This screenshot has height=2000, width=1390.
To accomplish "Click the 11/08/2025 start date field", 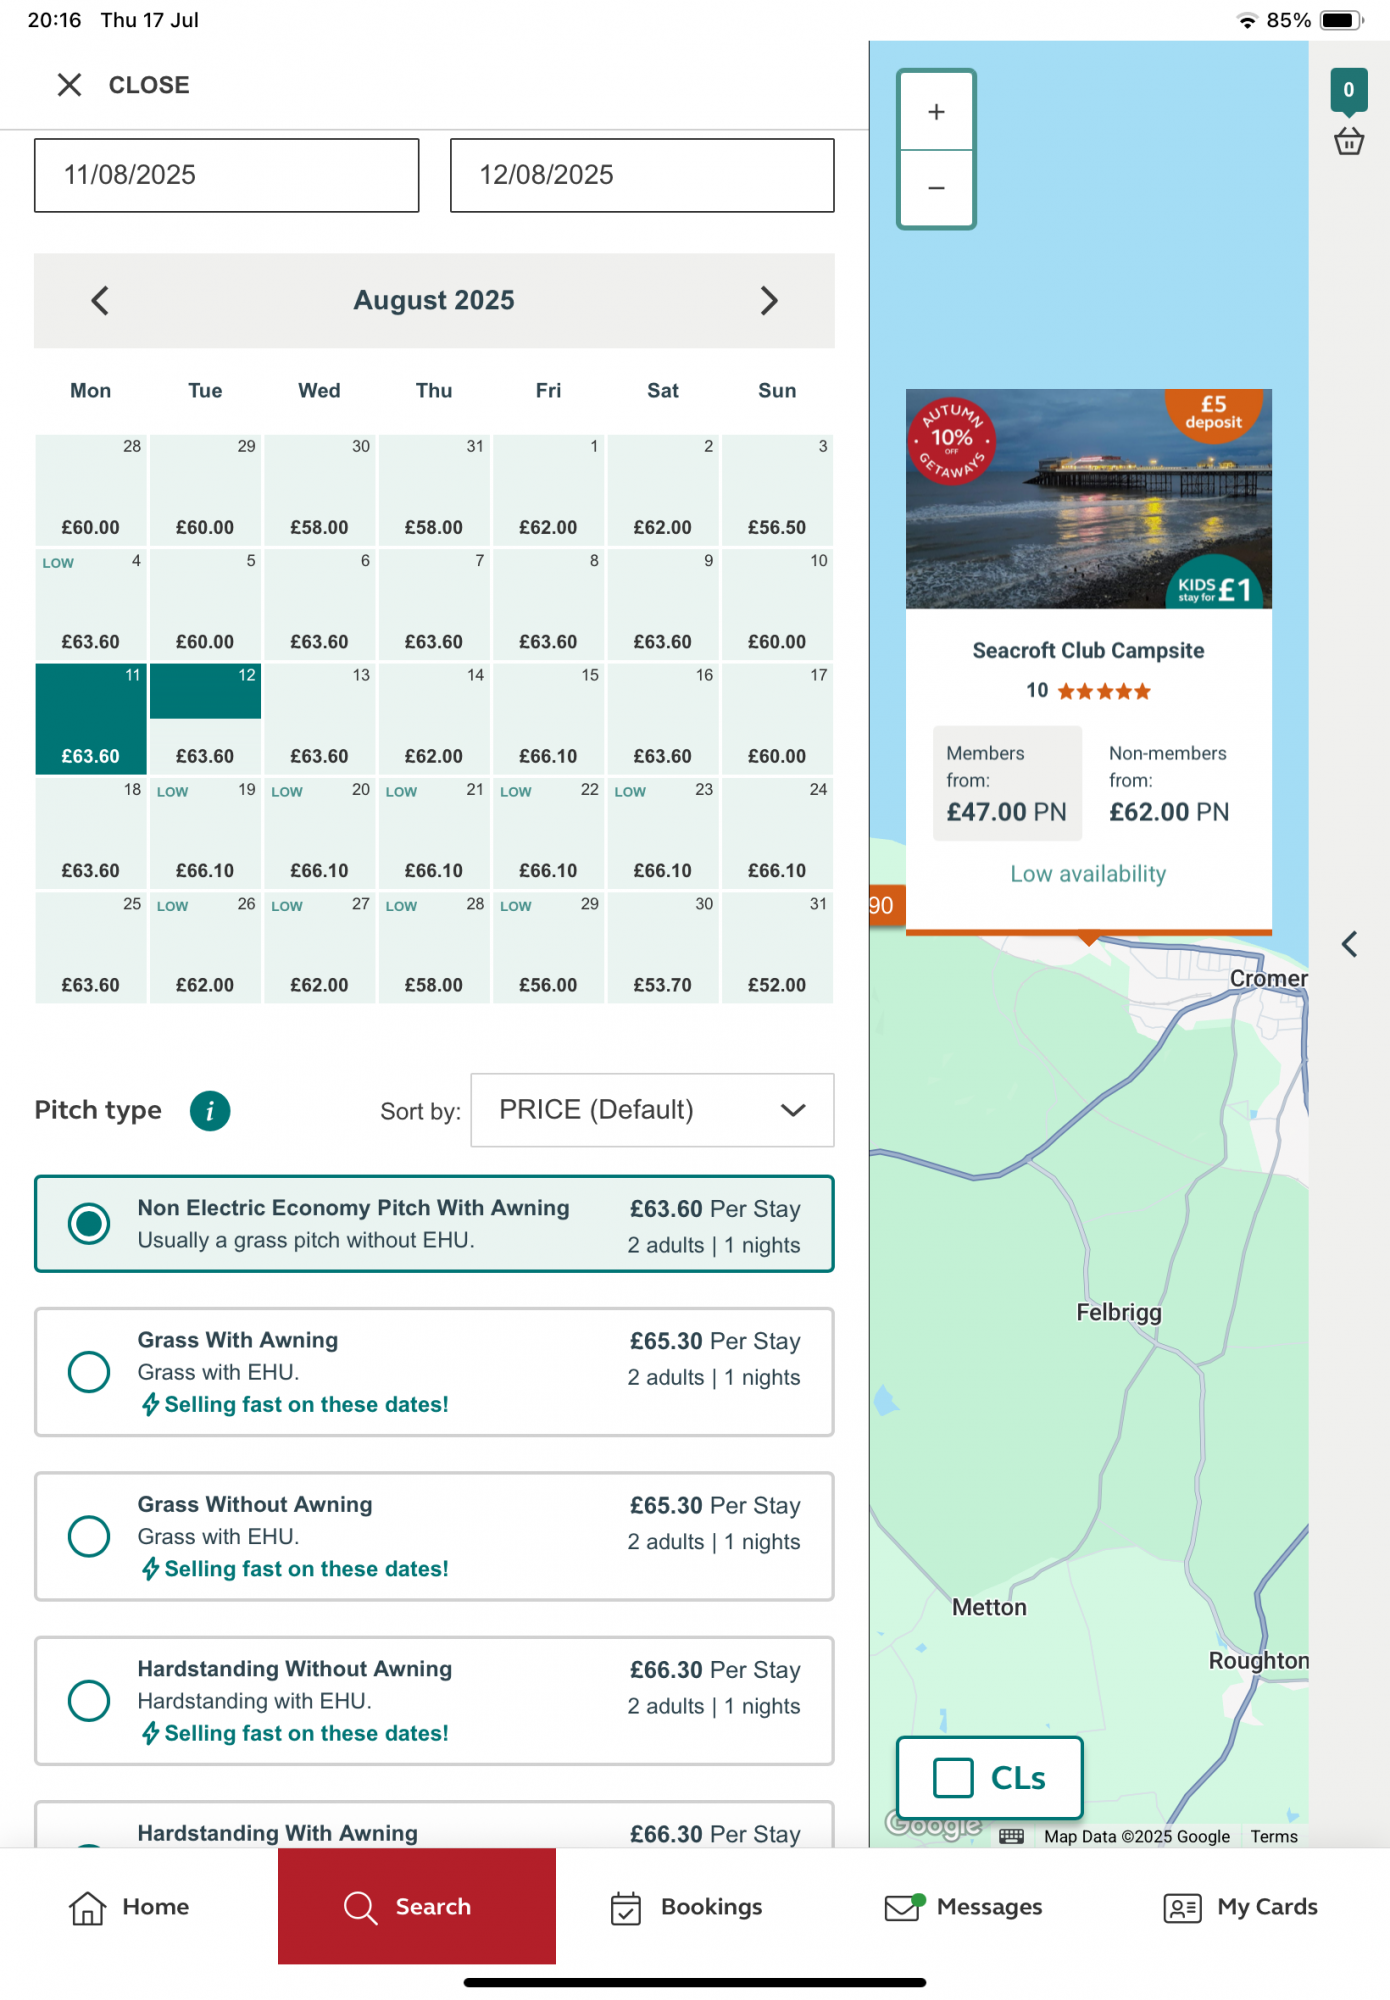I will (227, 175).
